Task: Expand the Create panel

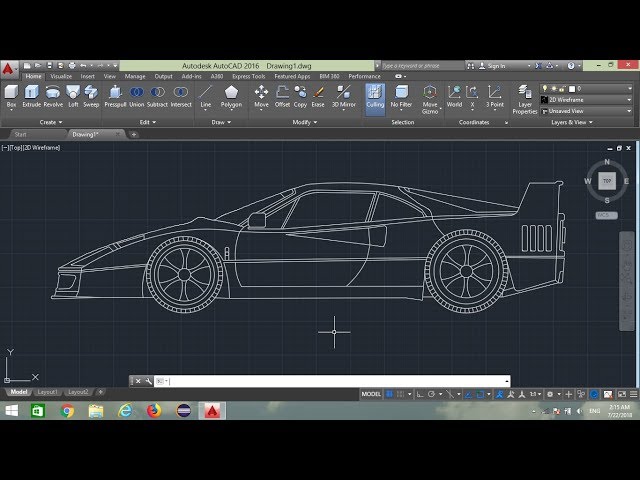Action: (51, 122)
